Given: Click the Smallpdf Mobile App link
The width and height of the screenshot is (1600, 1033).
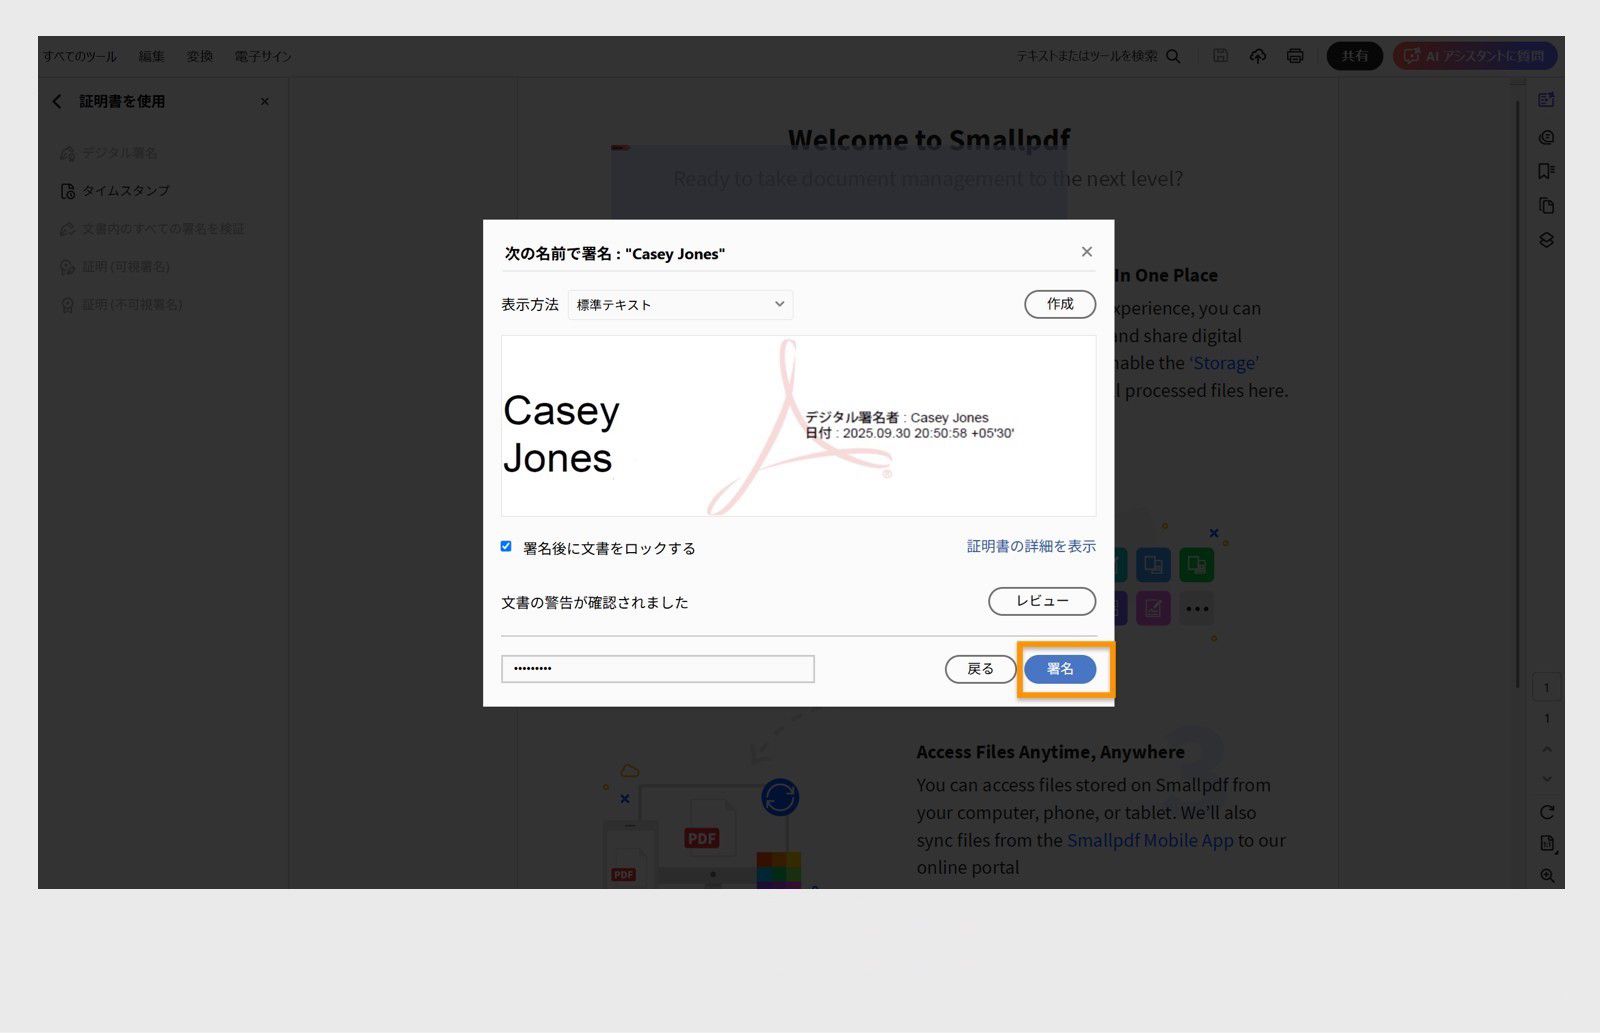Looking at the screenshot, I should (x=1150, y=840).
